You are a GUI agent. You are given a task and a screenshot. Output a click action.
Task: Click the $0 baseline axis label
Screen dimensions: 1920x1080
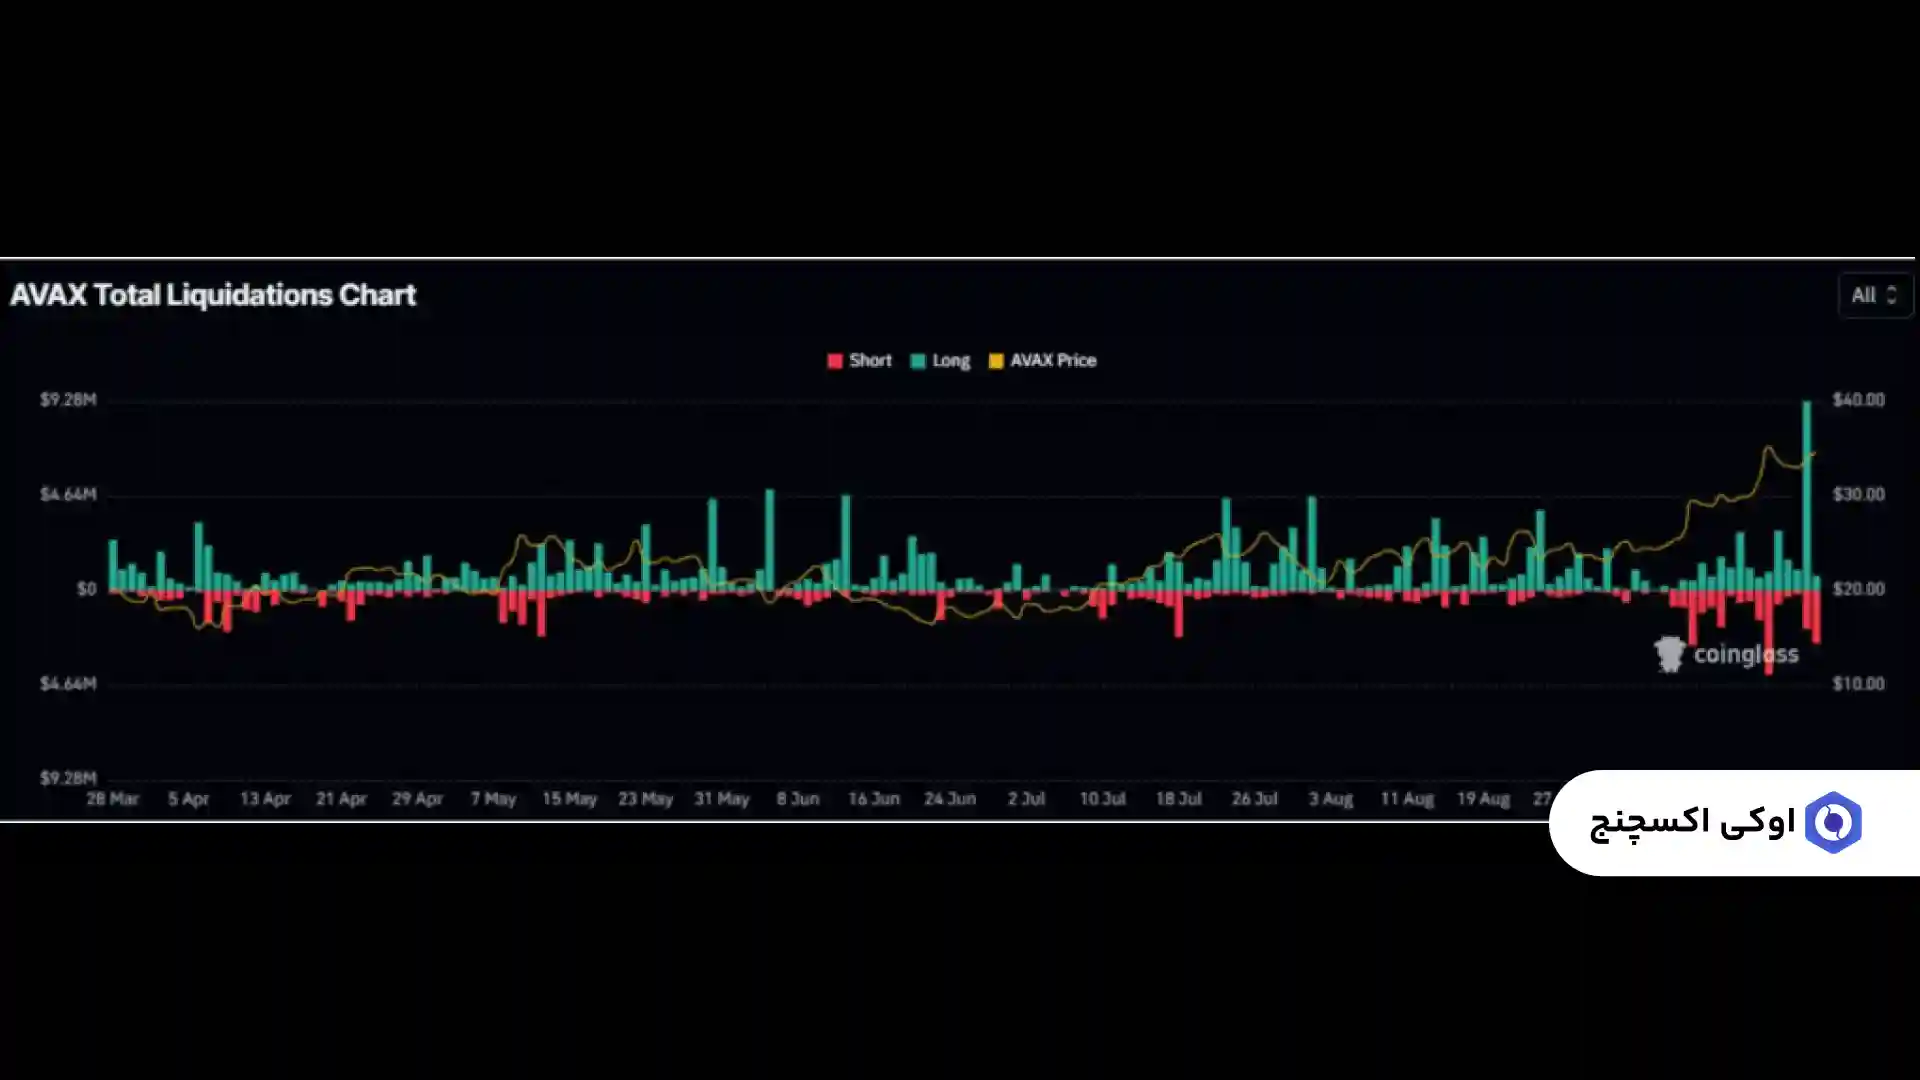(x=87, y=589)
